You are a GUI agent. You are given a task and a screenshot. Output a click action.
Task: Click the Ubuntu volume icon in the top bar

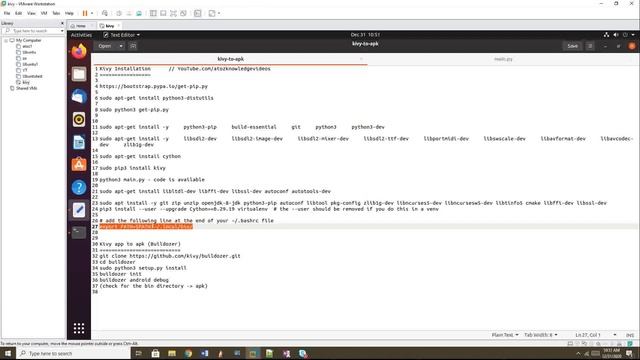click(x=616, y=35)
